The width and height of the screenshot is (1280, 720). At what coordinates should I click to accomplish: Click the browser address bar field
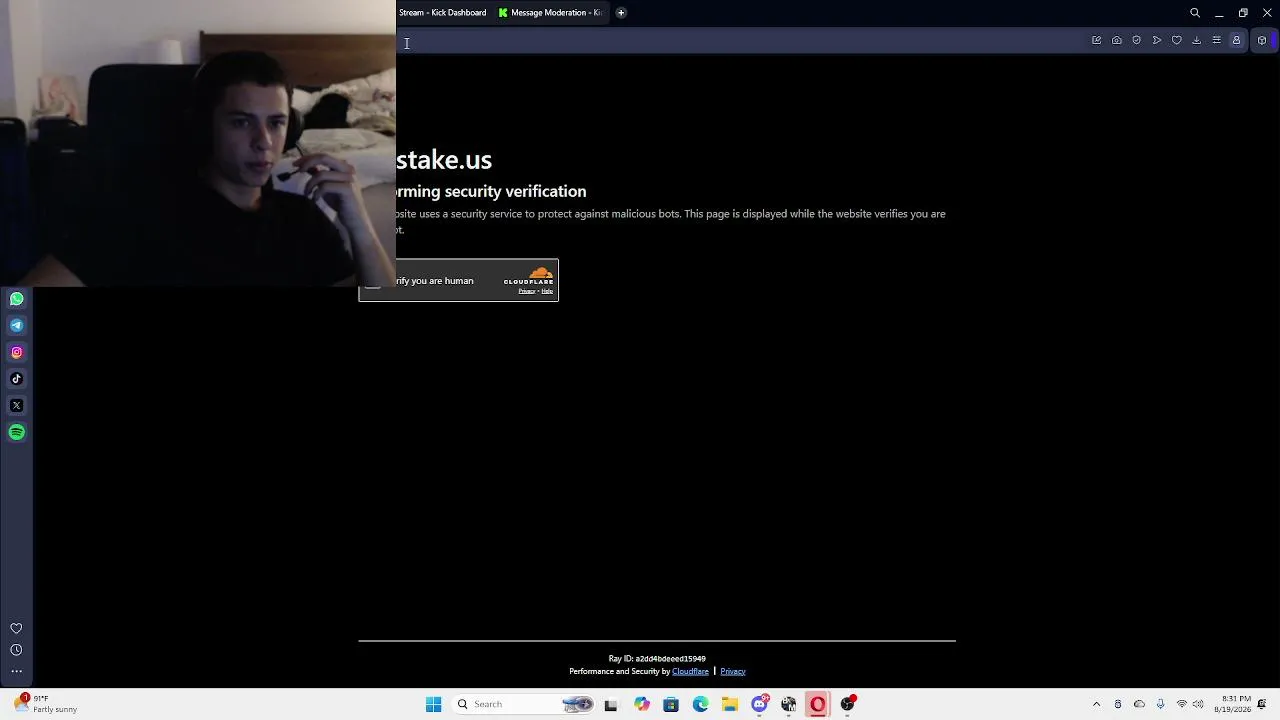point(740,41)
